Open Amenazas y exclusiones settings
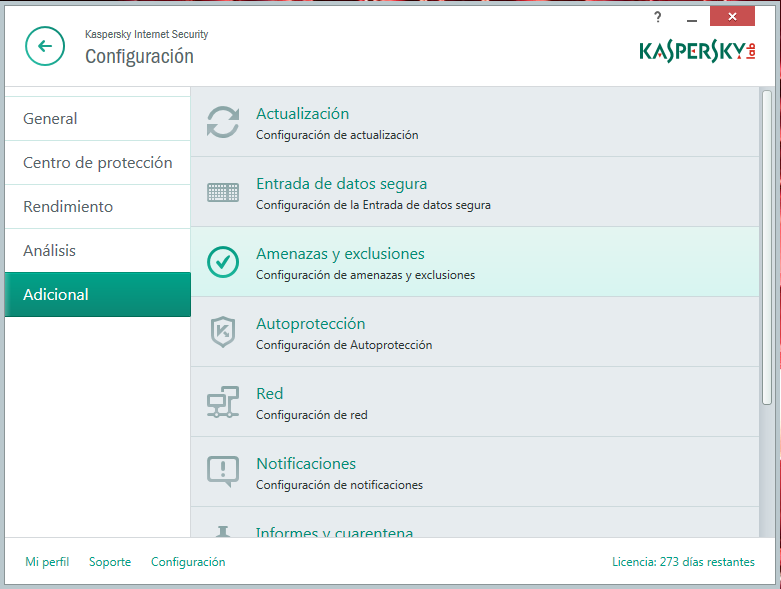781x589 pixels. coord(340,254)
